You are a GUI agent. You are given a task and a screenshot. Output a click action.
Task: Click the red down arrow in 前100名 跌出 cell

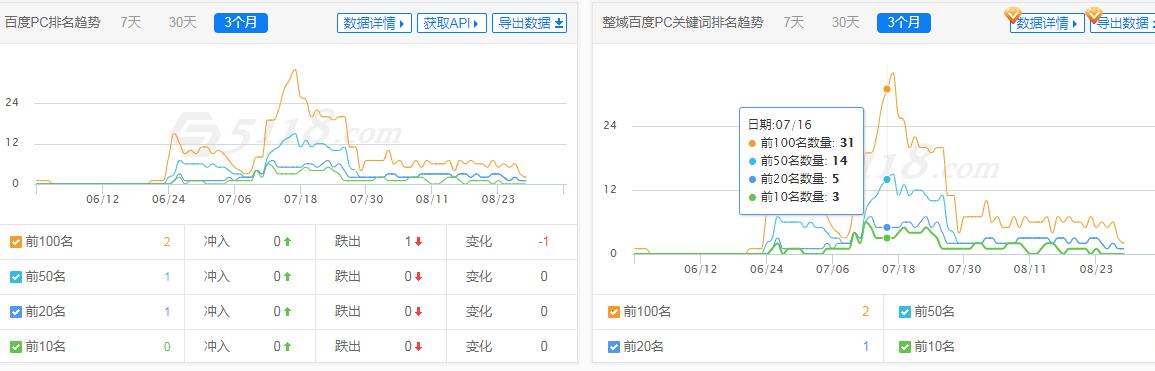point(418,241)
